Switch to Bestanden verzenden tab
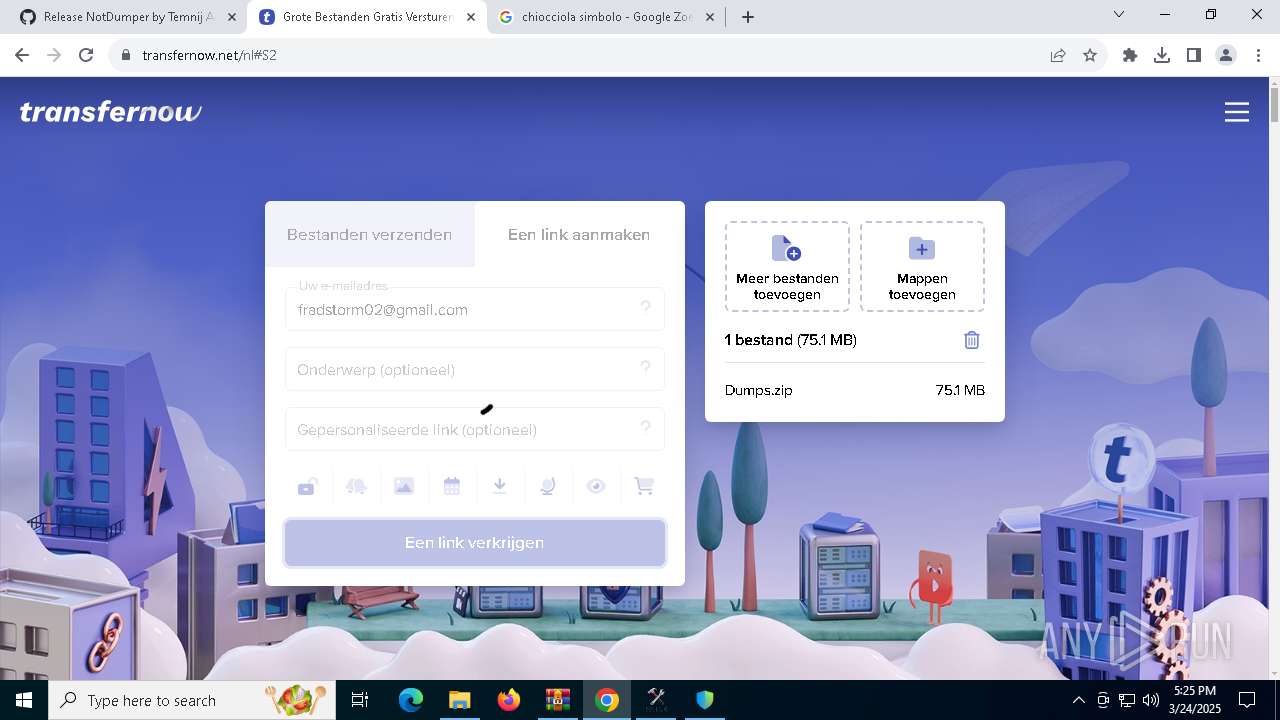 [370, 235]
